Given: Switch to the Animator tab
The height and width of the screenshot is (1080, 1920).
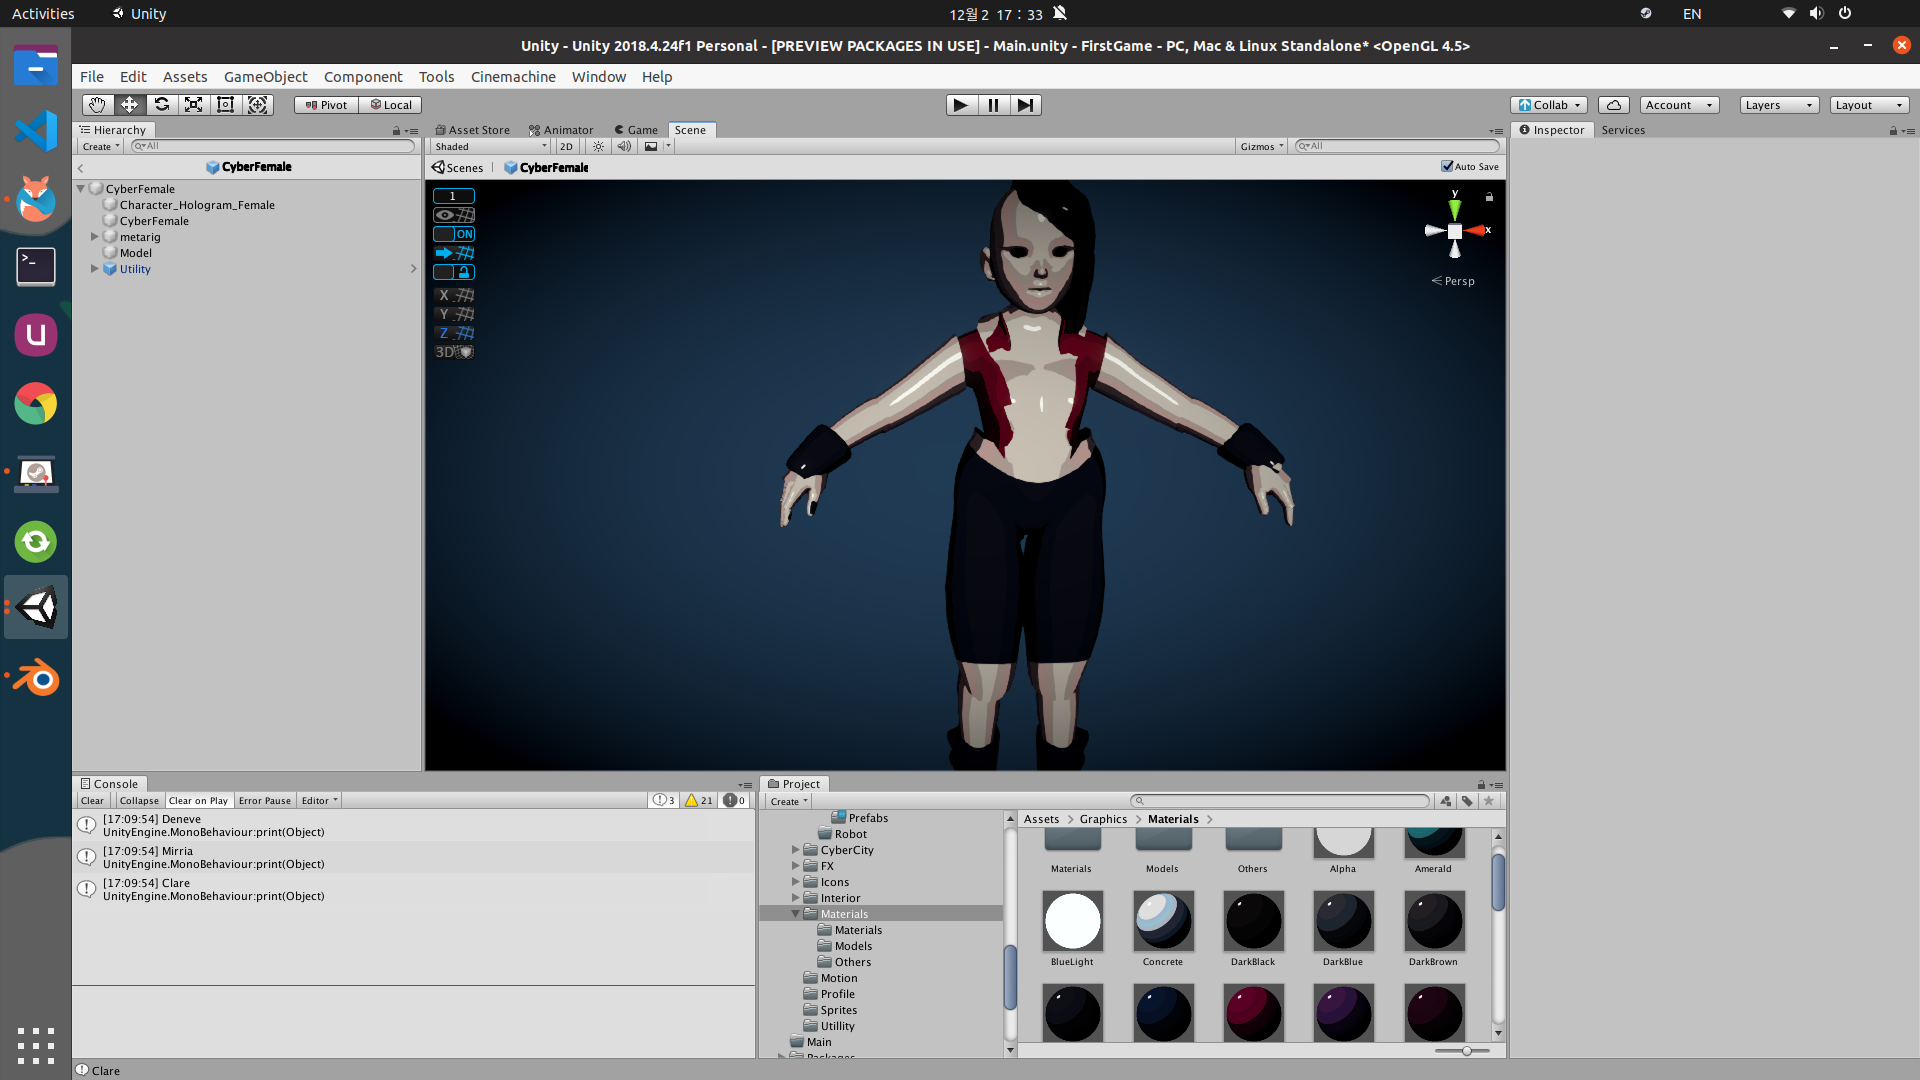Looking at the screenshot, I should point(561,130).
